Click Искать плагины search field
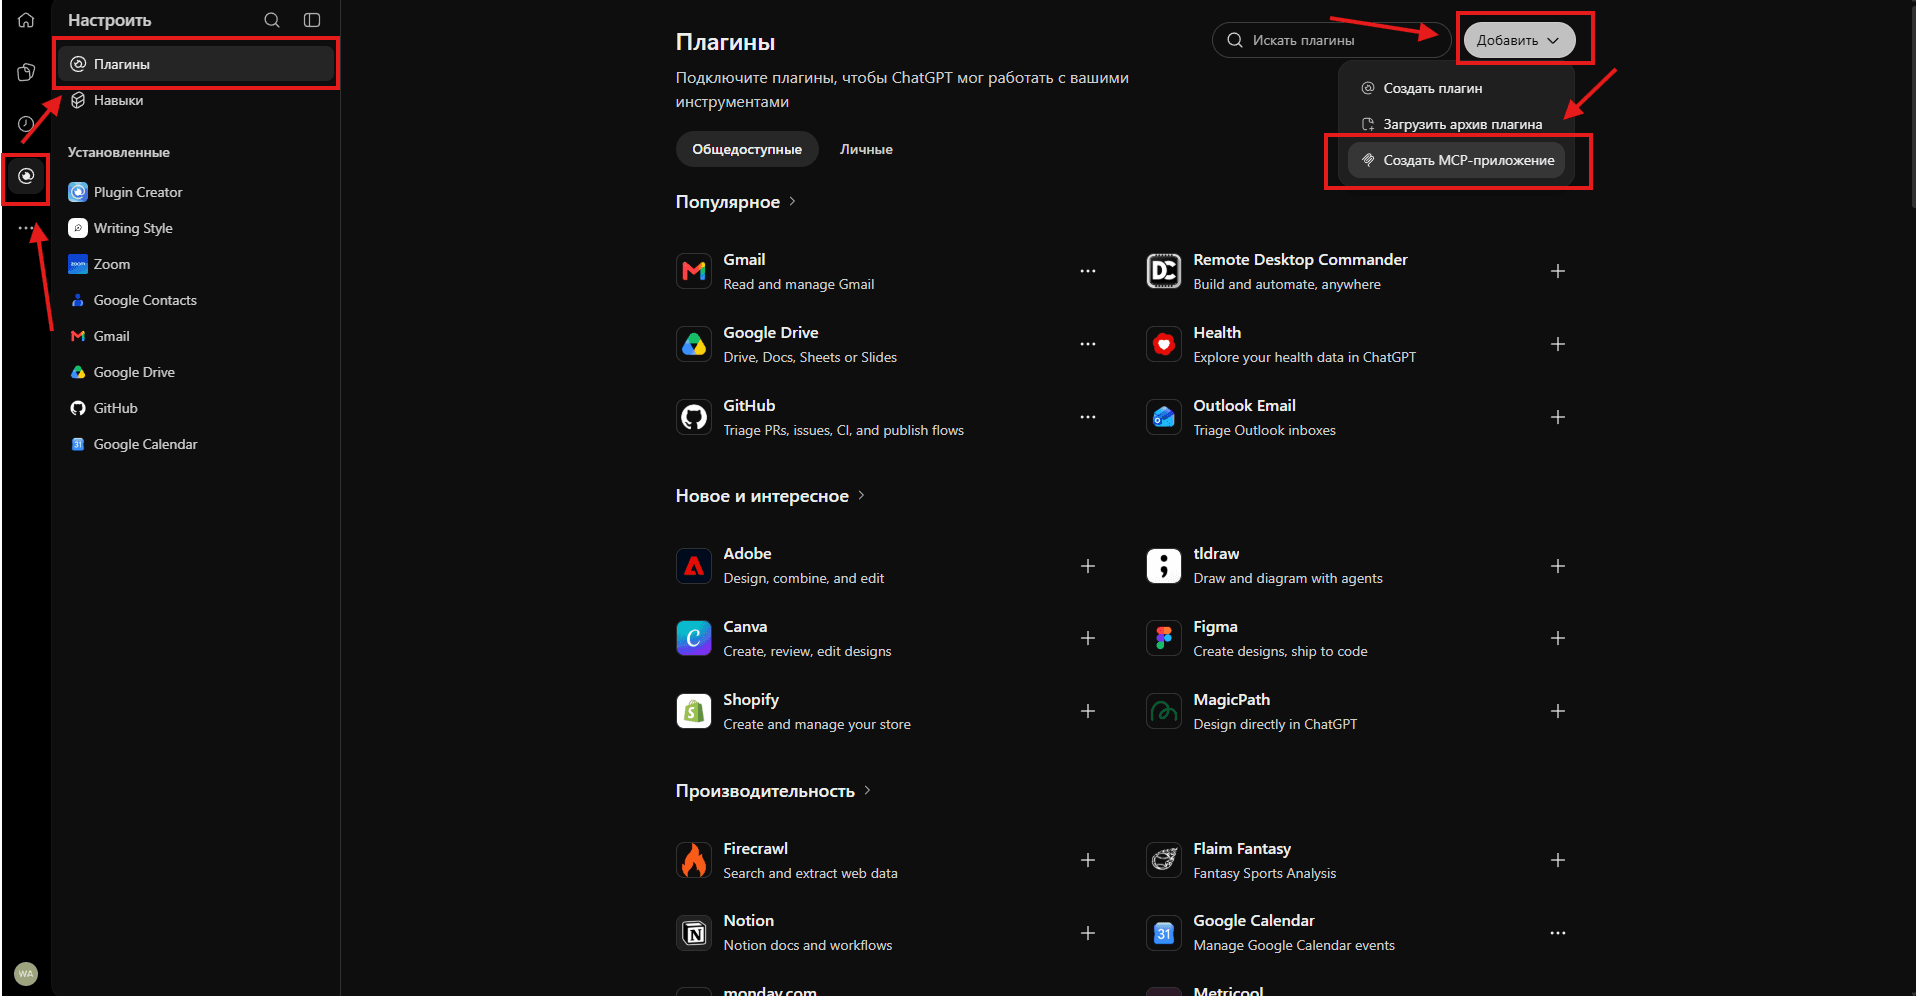This screenshot has width=1916, height=996. coord(1331,40)
